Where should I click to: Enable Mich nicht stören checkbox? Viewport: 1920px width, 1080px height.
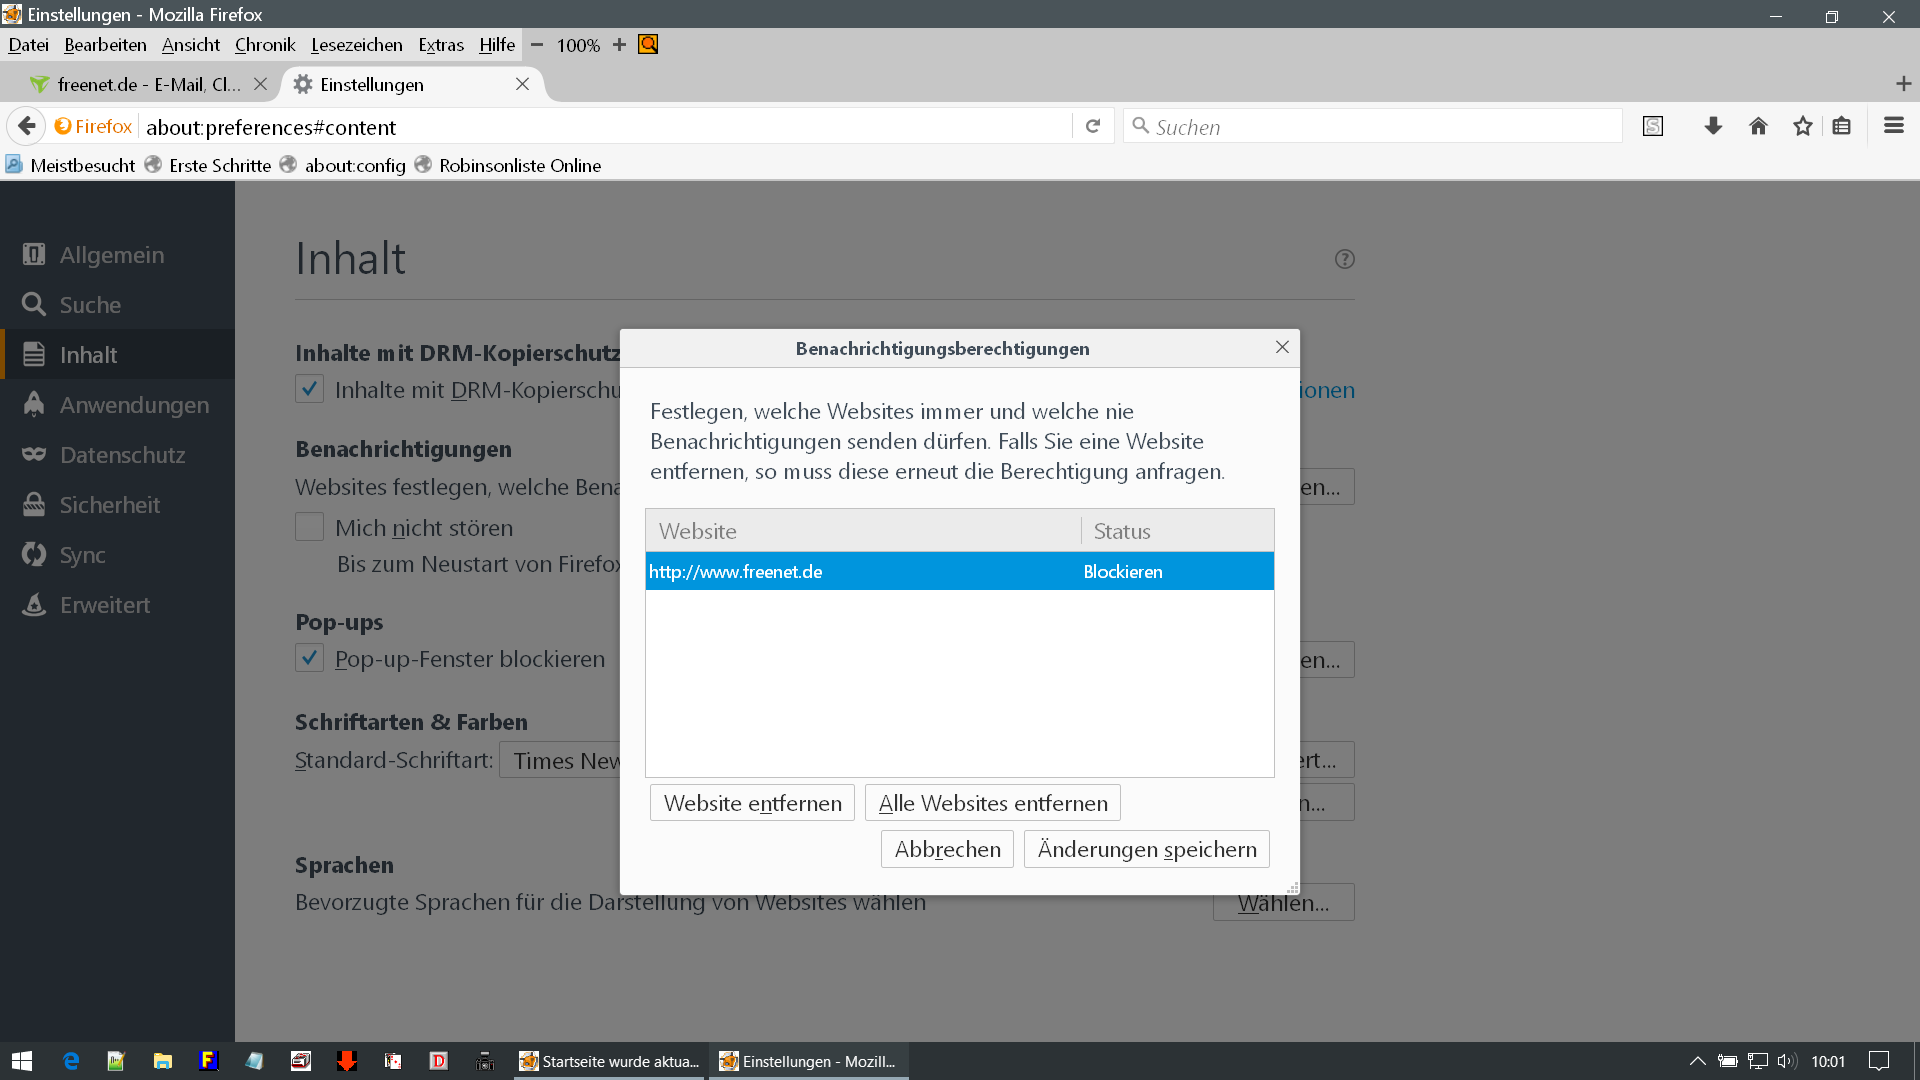(x=309, y=527)
